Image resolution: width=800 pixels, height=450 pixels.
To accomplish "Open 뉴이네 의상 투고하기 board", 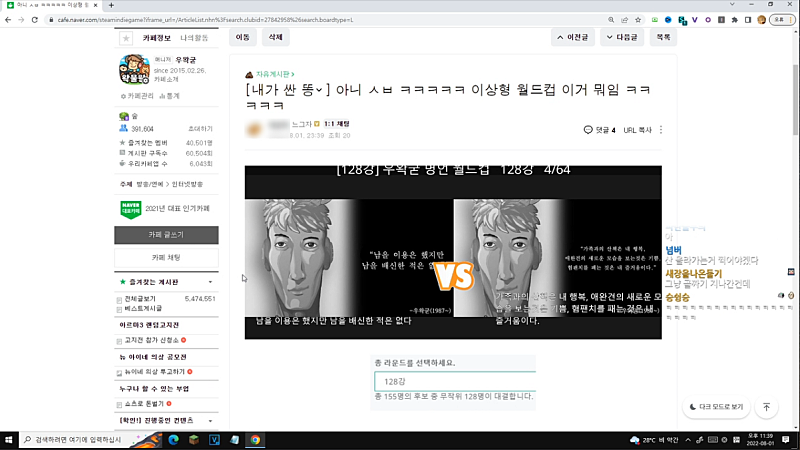I will pyautogui.click(x=155, y=372).
